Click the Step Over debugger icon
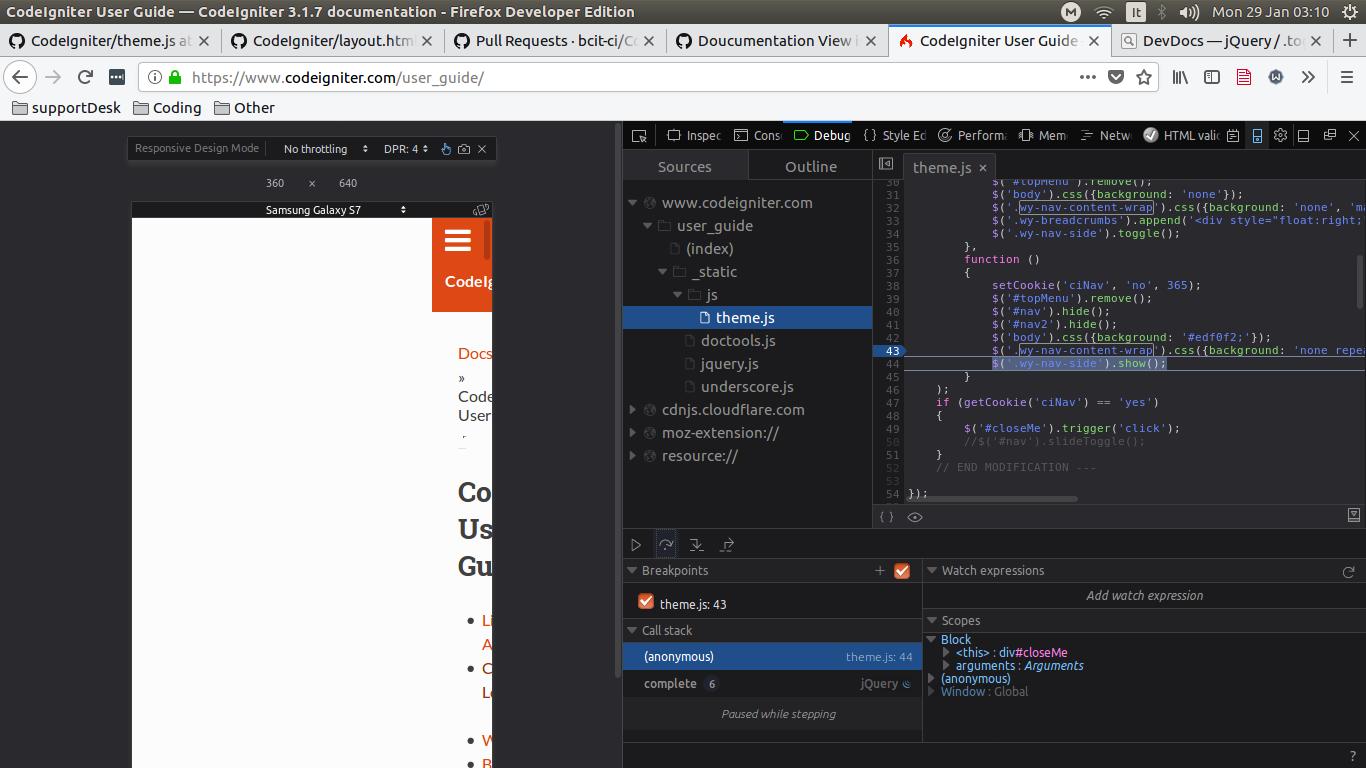Screen dimensions: 1366x768 (666, 545)
